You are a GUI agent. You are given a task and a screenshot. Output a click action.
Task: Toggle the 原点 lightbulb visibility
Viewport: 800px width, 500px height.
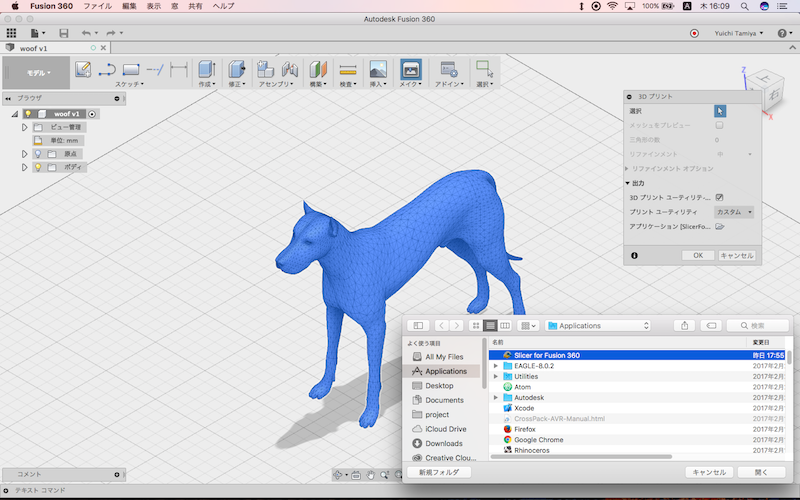point(38,154)
